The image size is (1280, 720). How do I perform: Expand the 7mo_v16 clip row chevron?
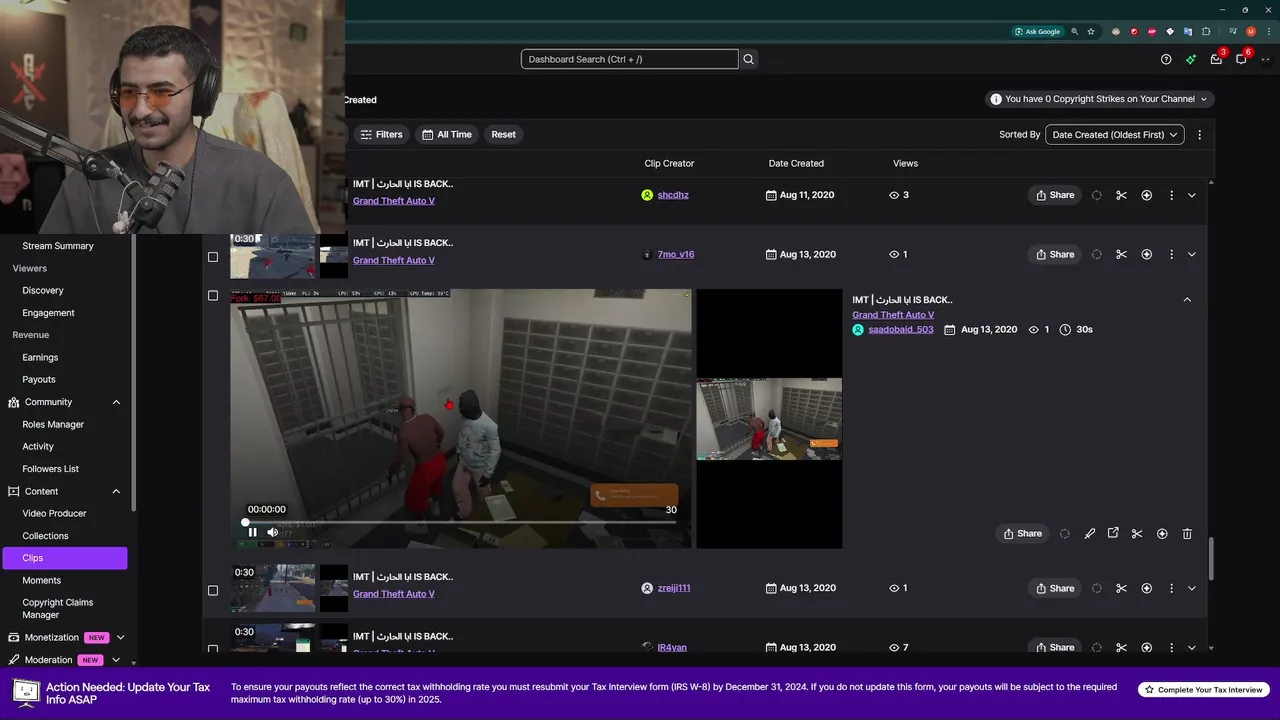(1191, 254)
